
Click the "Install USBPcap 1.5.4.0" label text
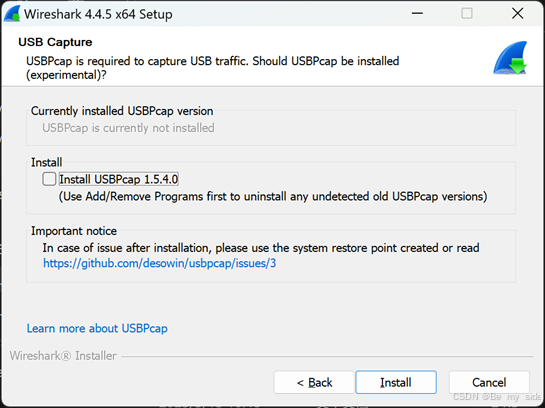click(119, 179)
